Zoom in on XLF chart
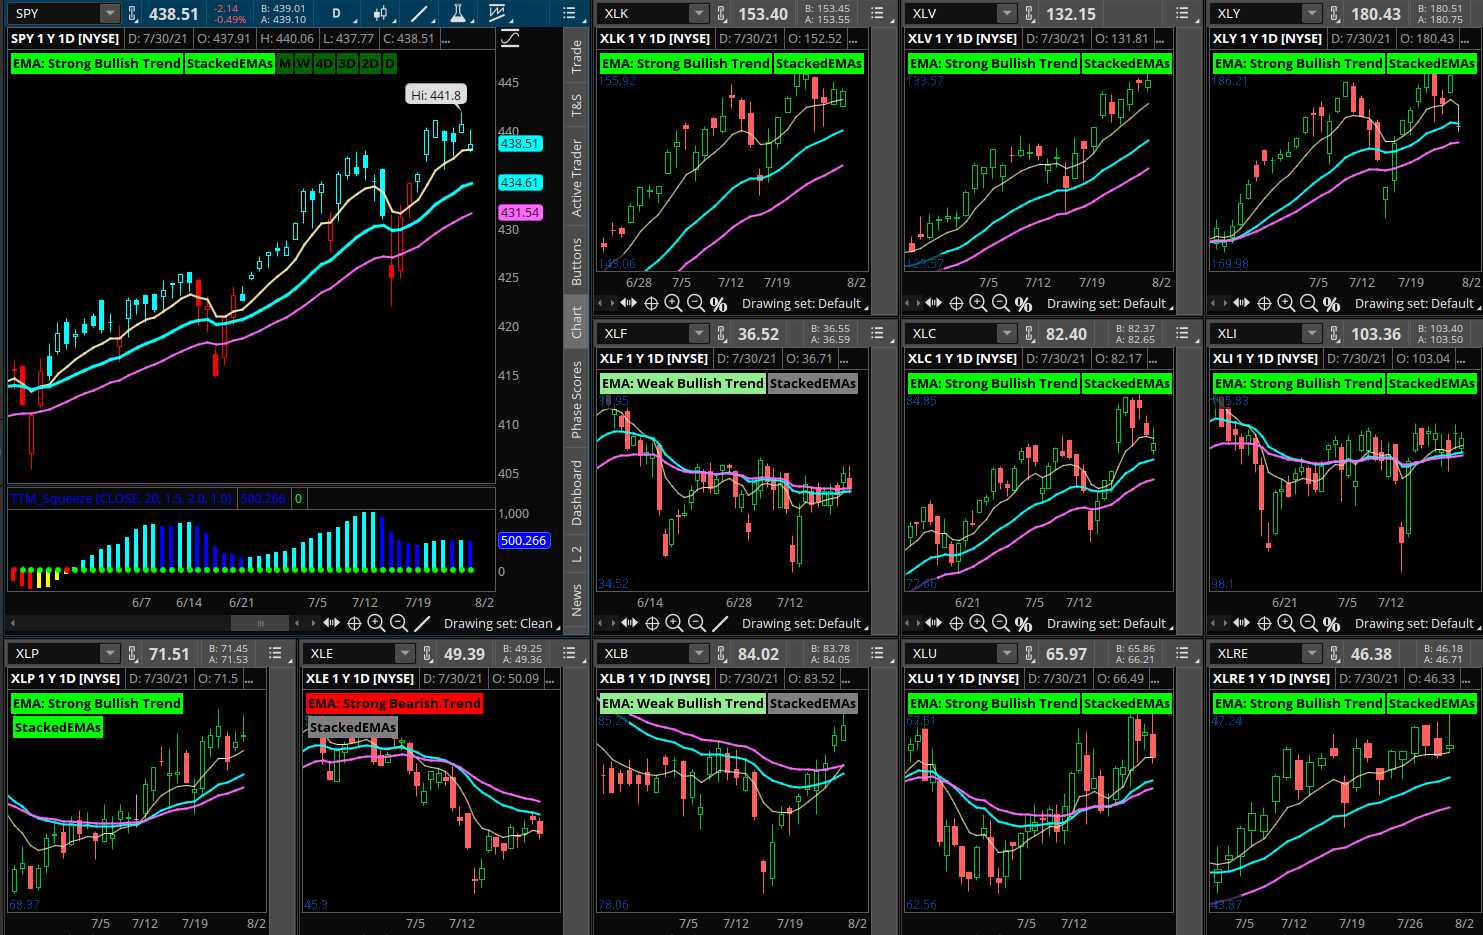Screen dimensions: 1483x935 [674, 623]
